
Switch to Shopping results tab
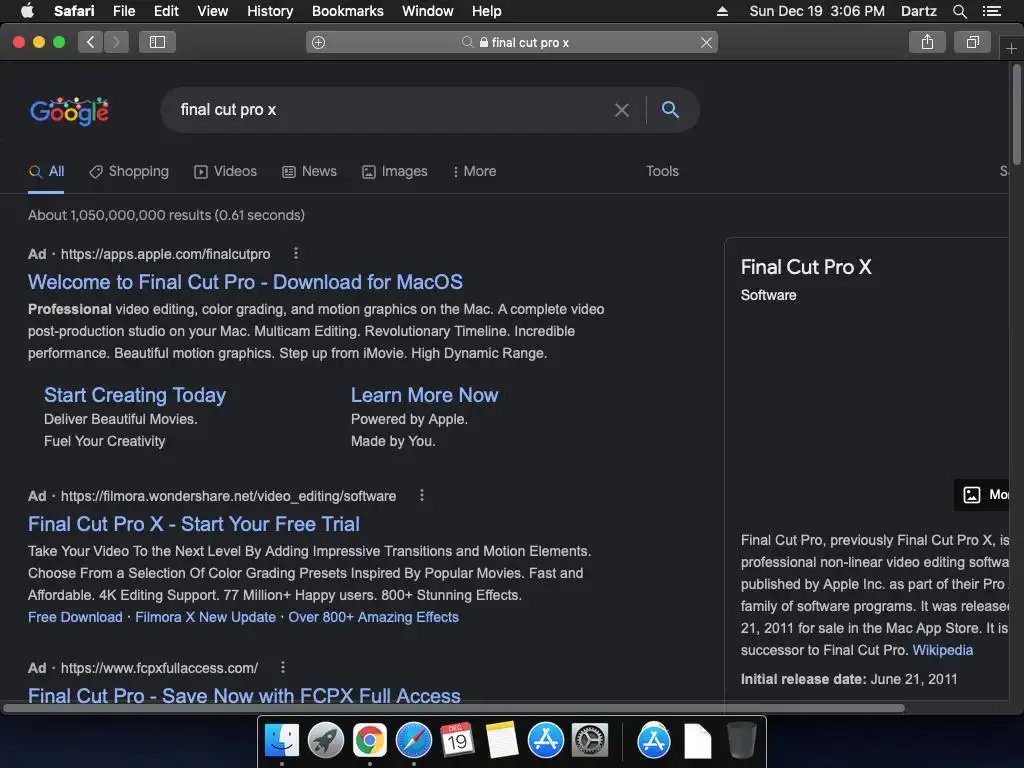pyautogui.click(x=129, y=171)
